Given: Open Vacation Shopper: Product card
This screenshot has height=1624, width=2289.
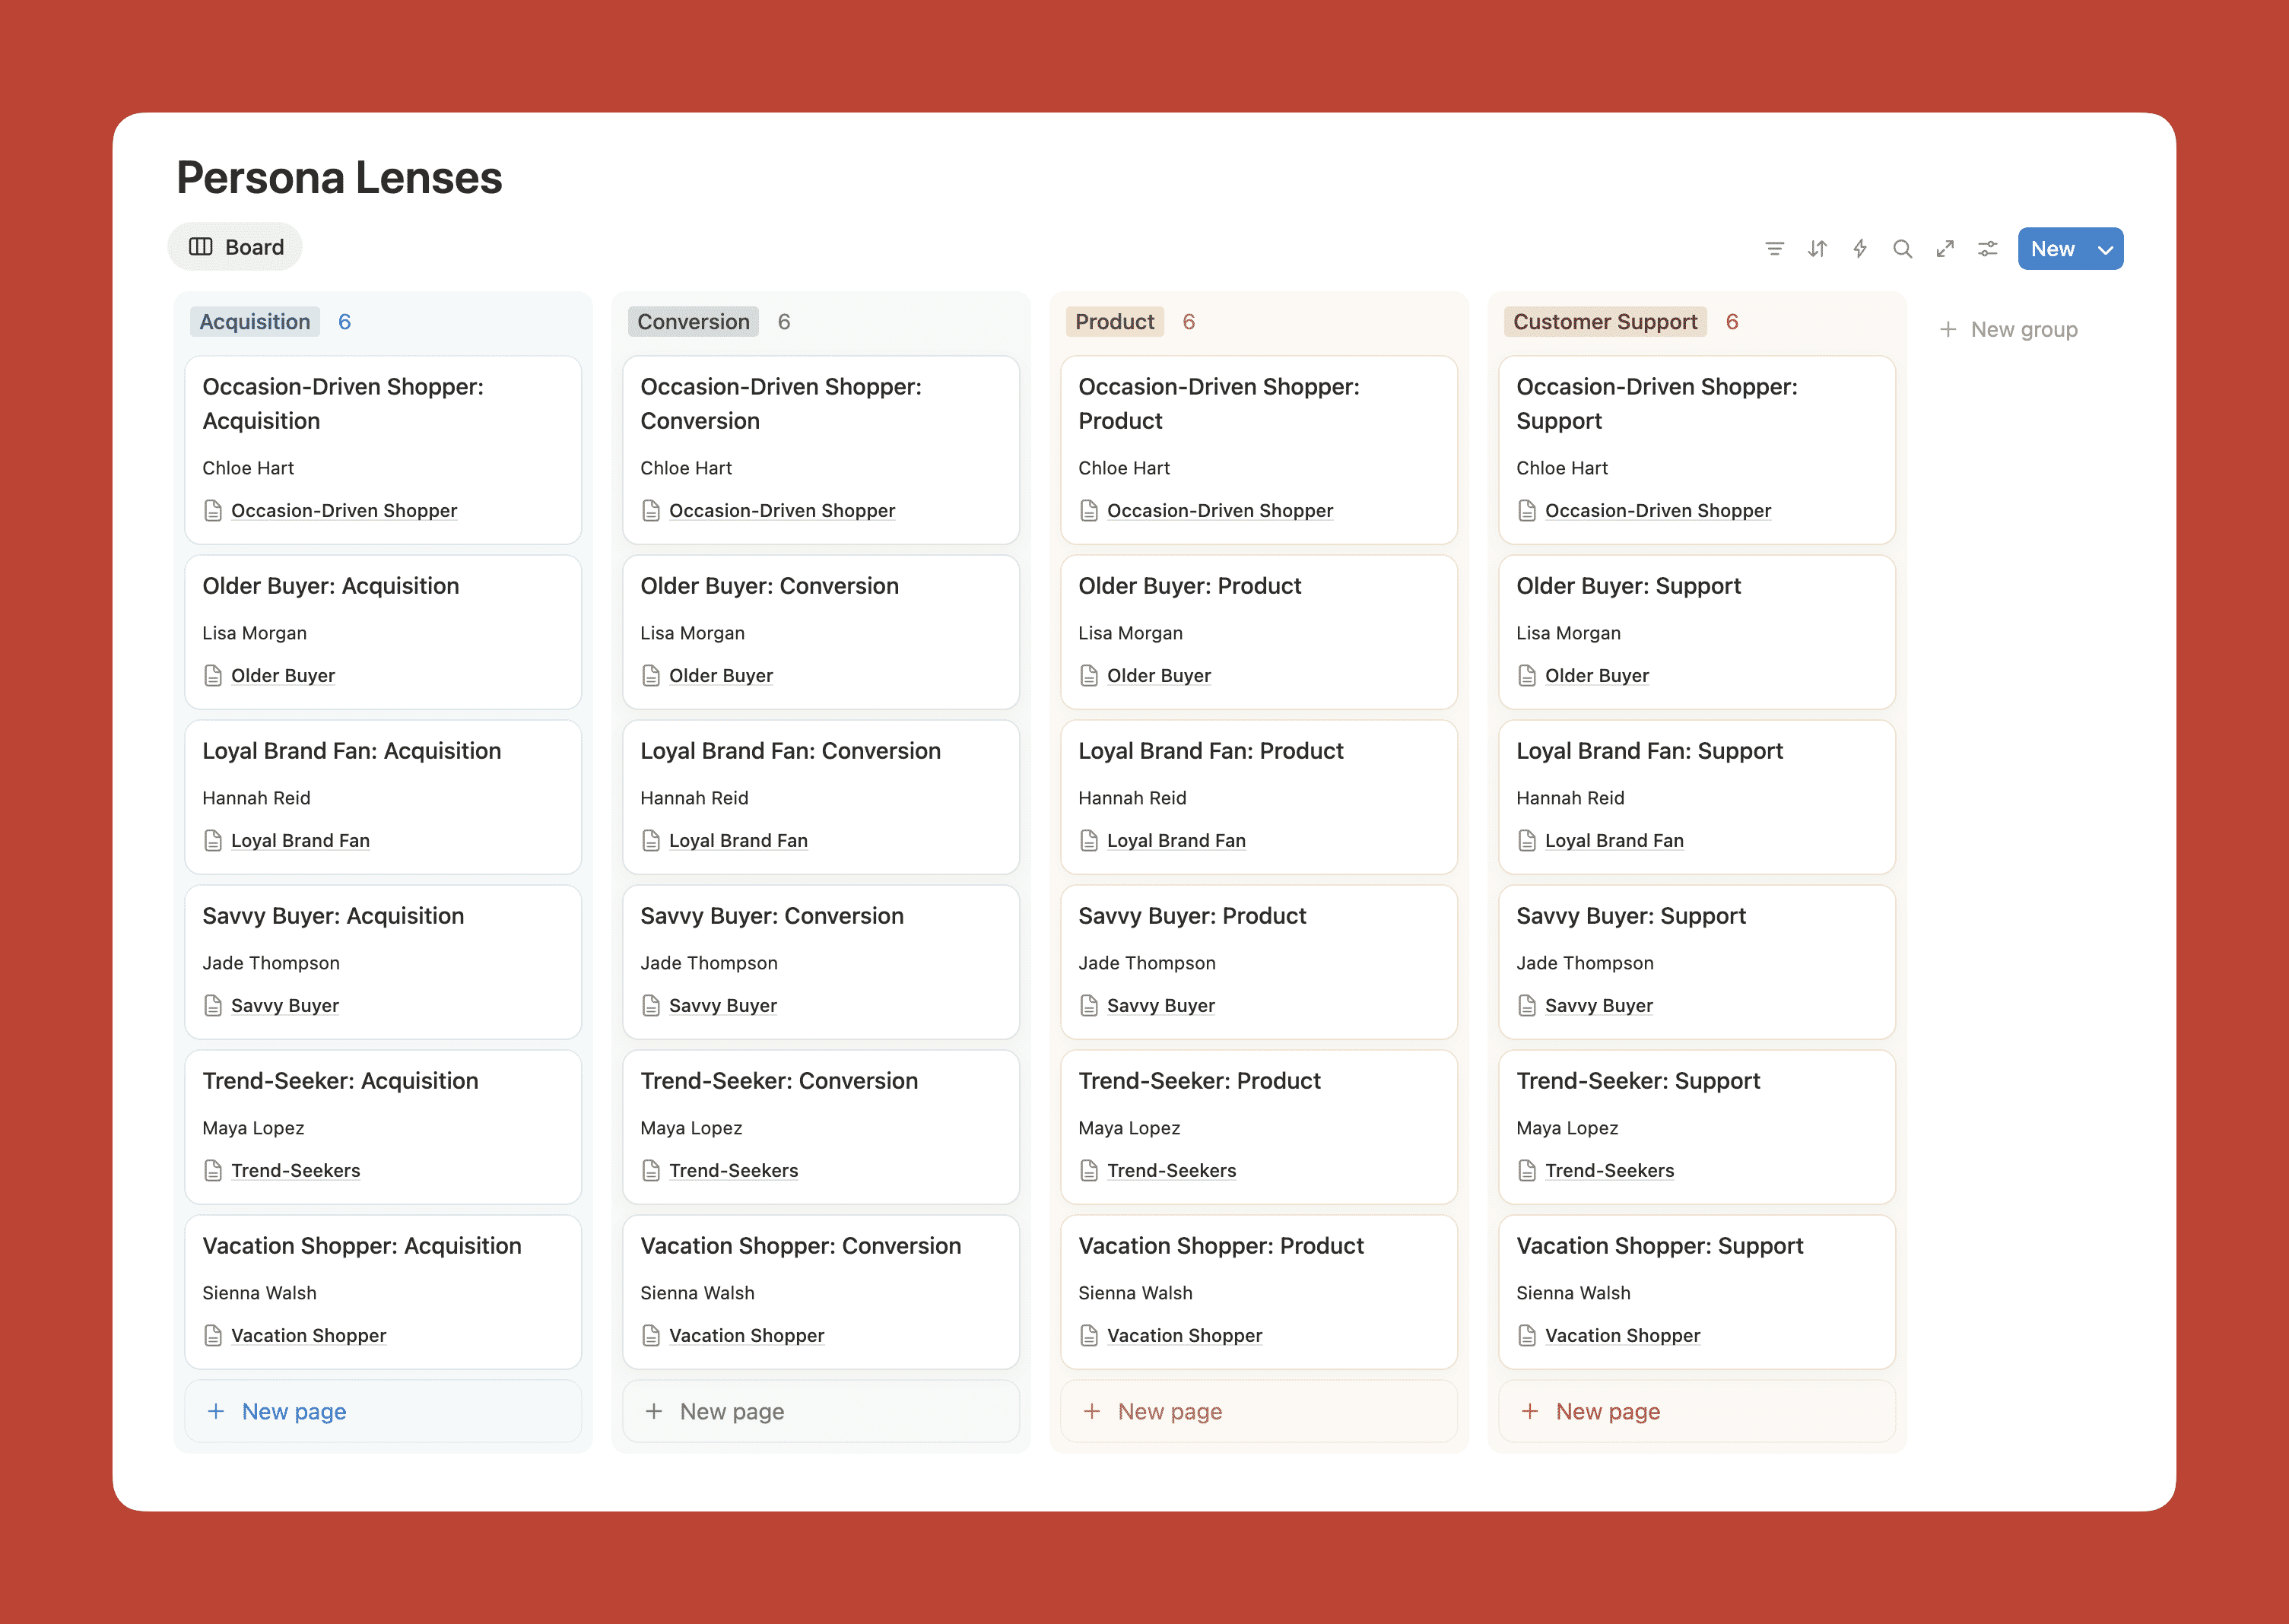Looking at the screenshot, I should point(1220,1246).
